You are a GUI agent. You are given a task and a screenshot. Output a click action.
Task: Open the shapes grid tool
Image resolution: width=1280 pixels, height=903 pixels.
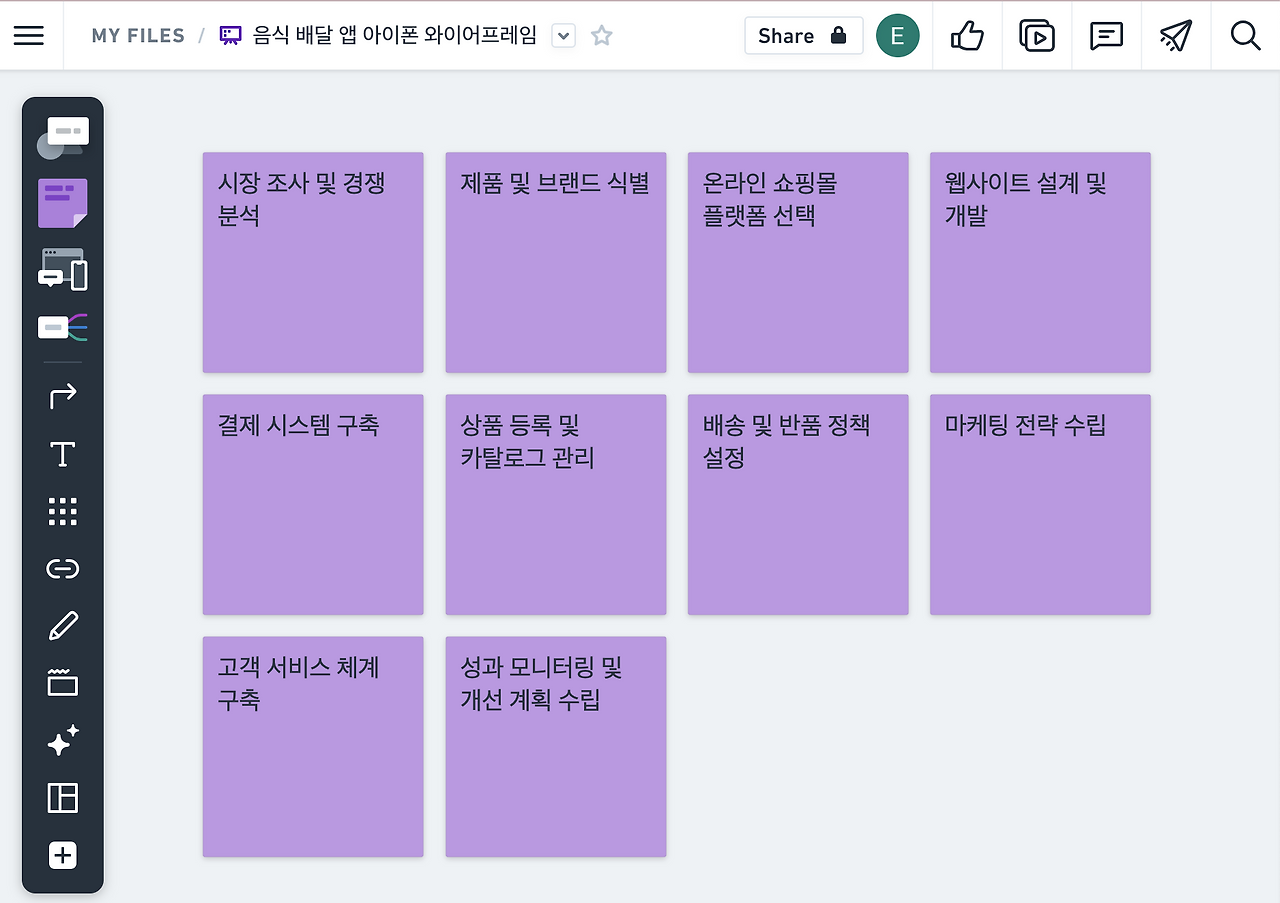(x=62, y=511)
